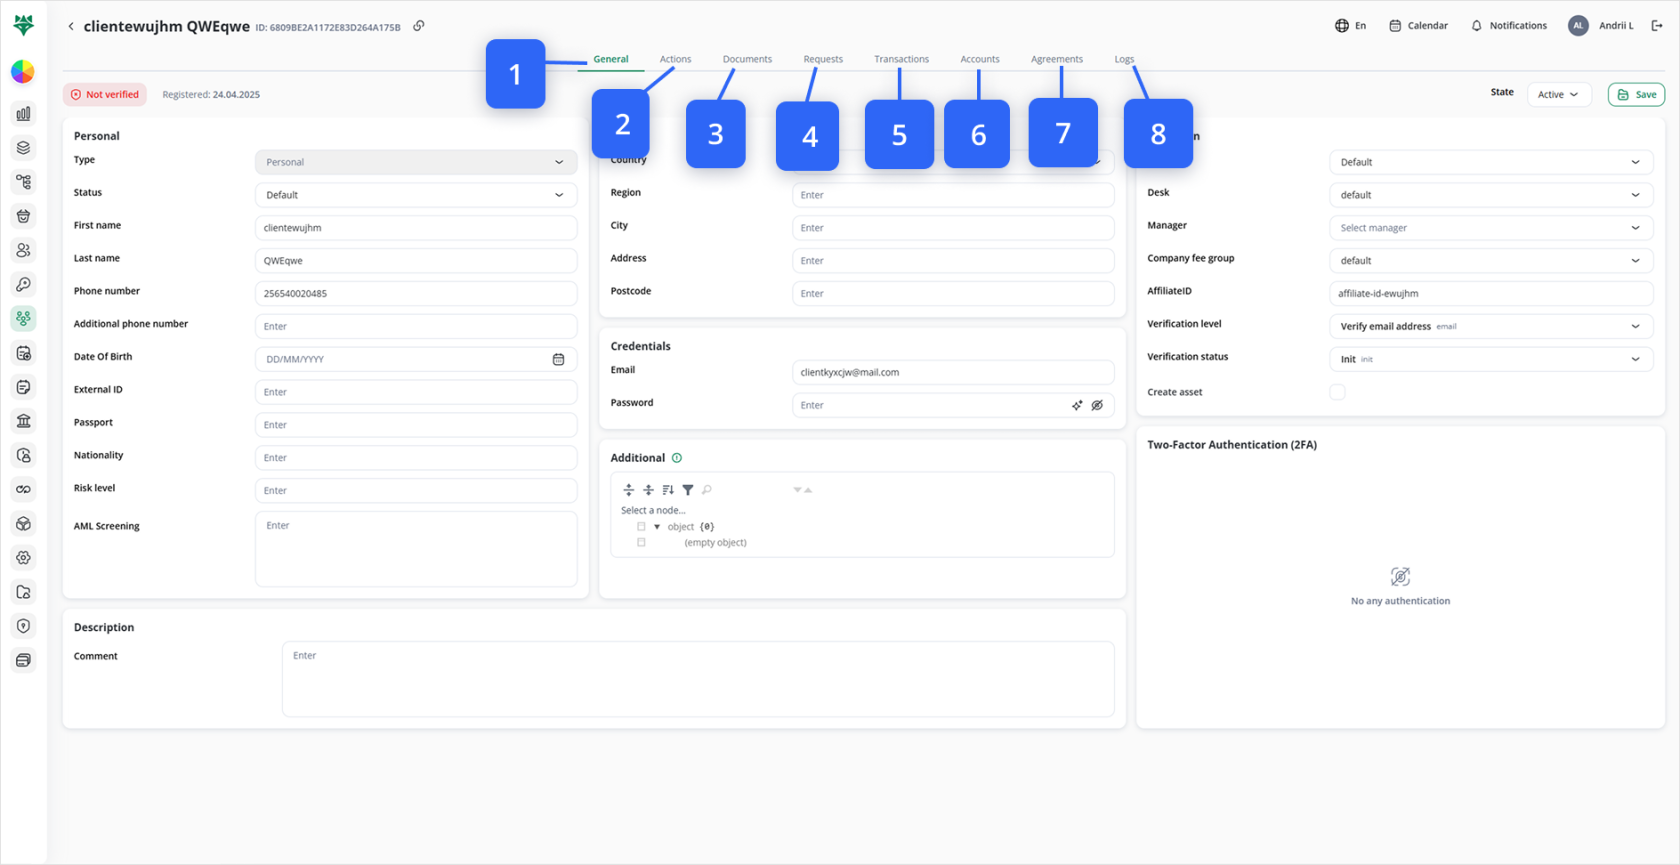Image resolution: width=1680 pixels, height=865 pixels.
Task: Switch to the Transactions tab
Action: 901,59
